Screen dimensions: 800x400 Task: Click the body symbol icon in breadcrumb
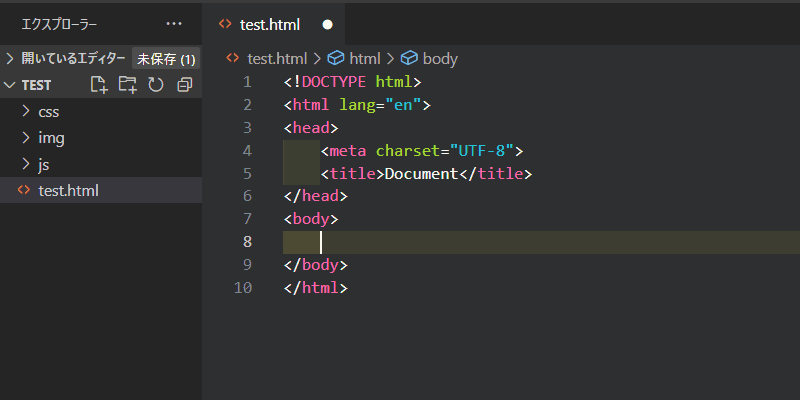(x=409, y=59)
